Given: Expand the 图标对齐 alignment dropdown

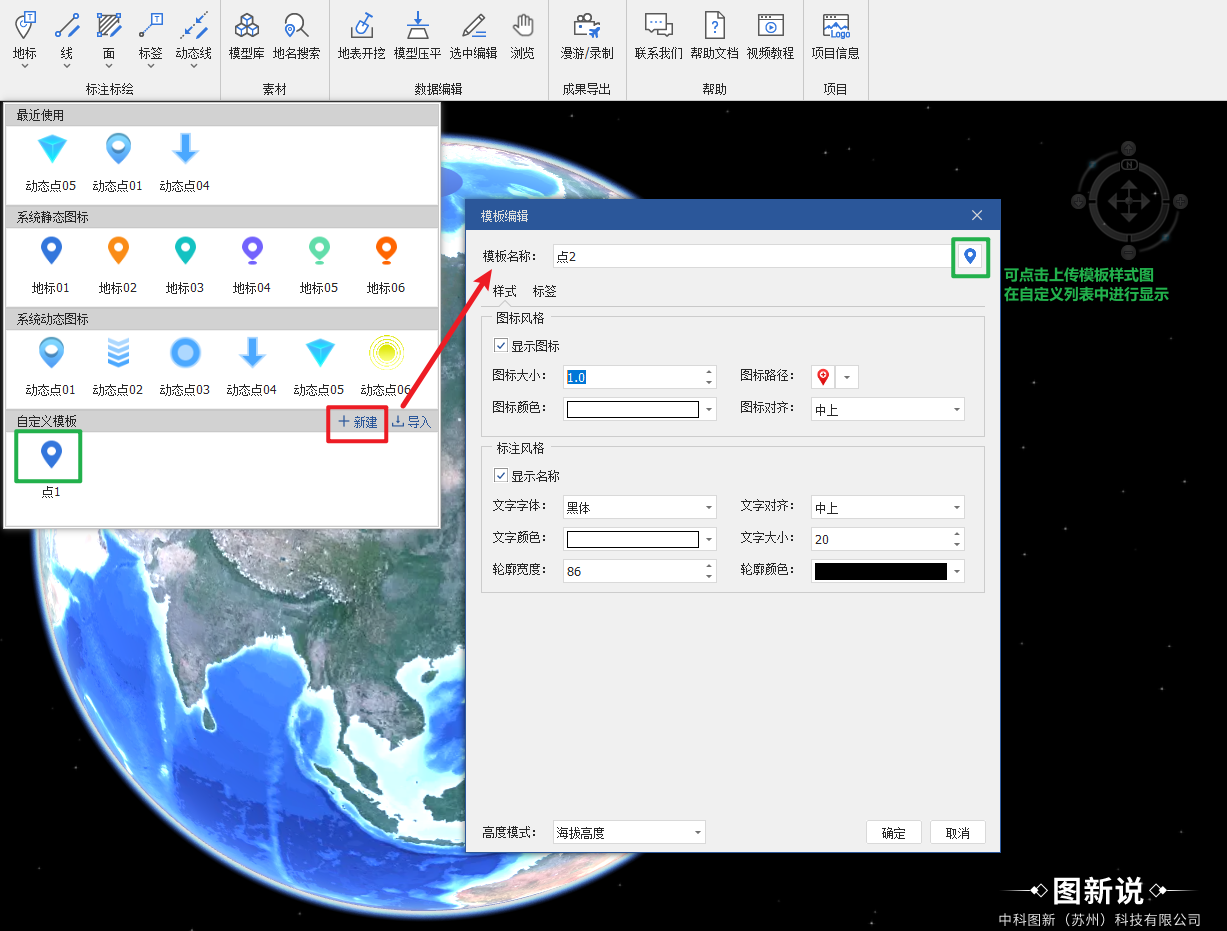Looking at the screenshot, I should (887, 410).
